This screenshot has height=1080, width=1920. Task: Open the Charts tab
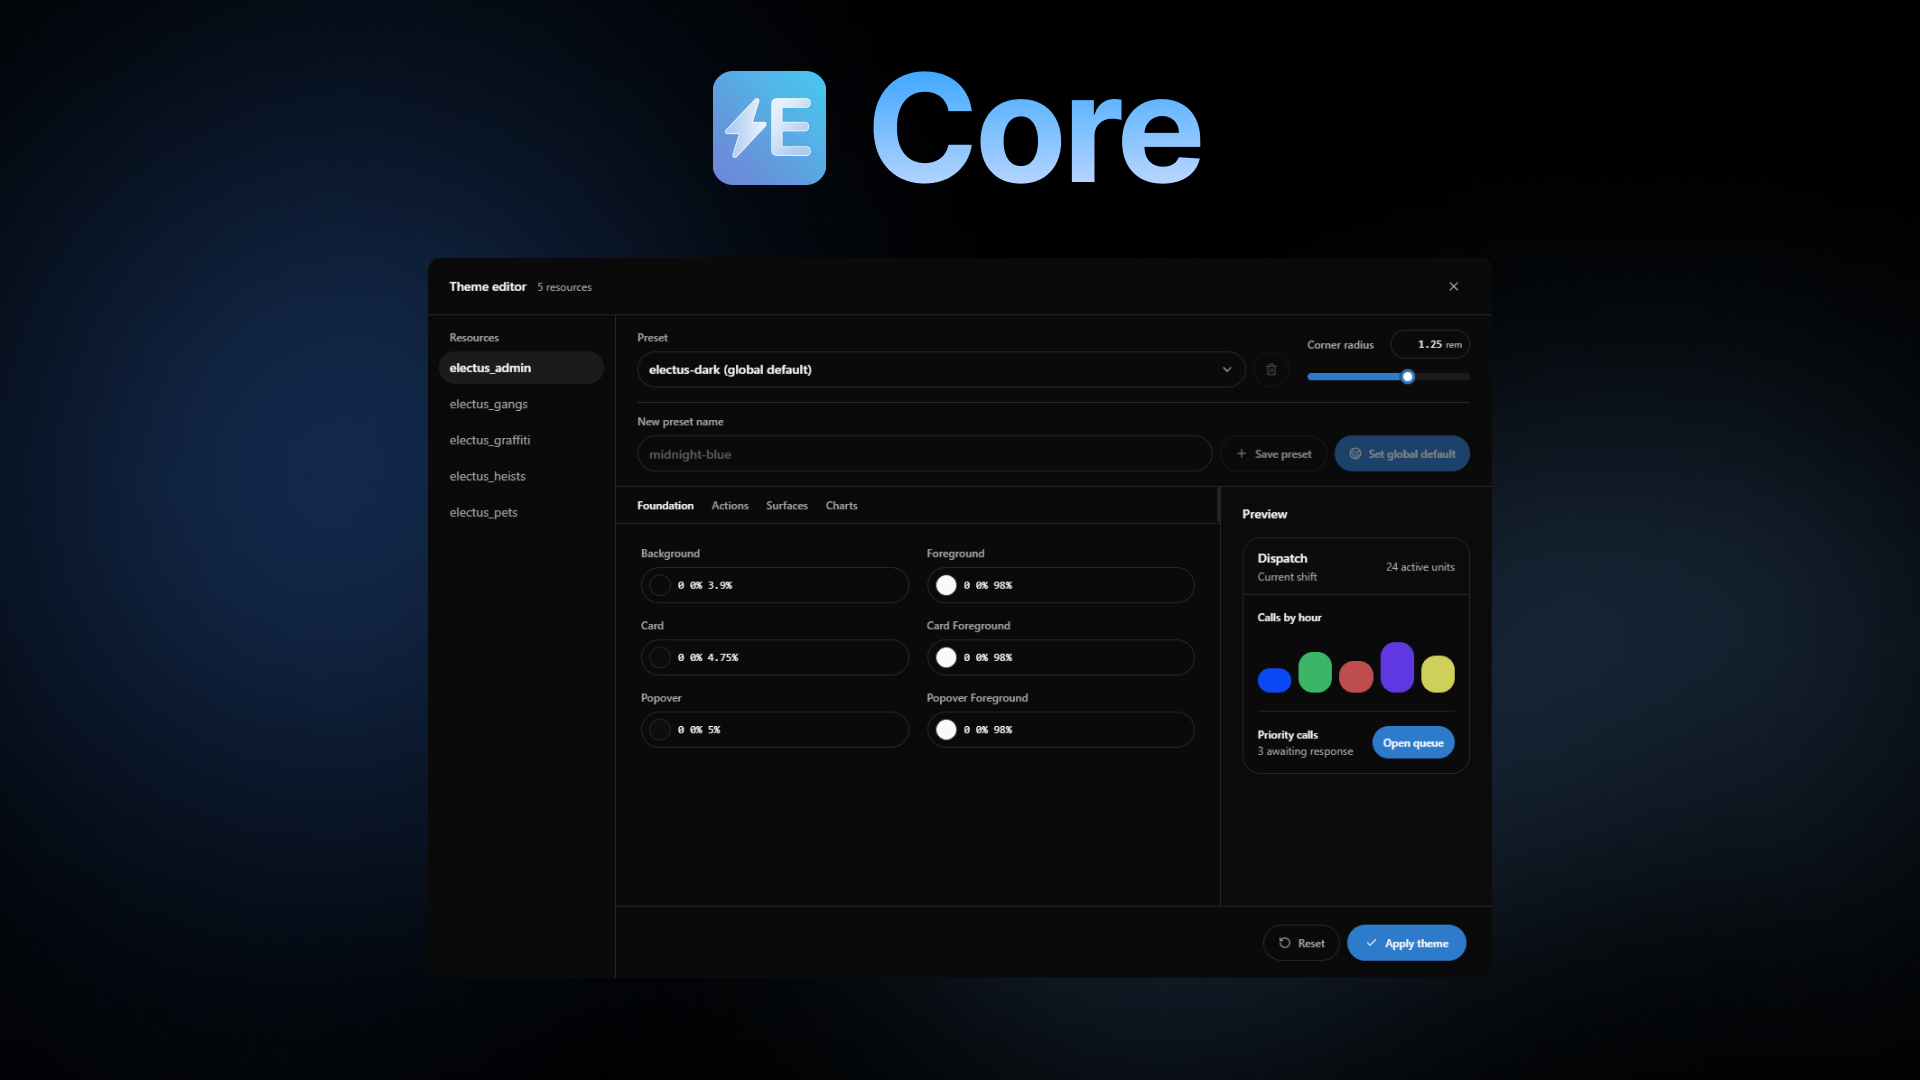pyautogui.click(x=841, y=506)
